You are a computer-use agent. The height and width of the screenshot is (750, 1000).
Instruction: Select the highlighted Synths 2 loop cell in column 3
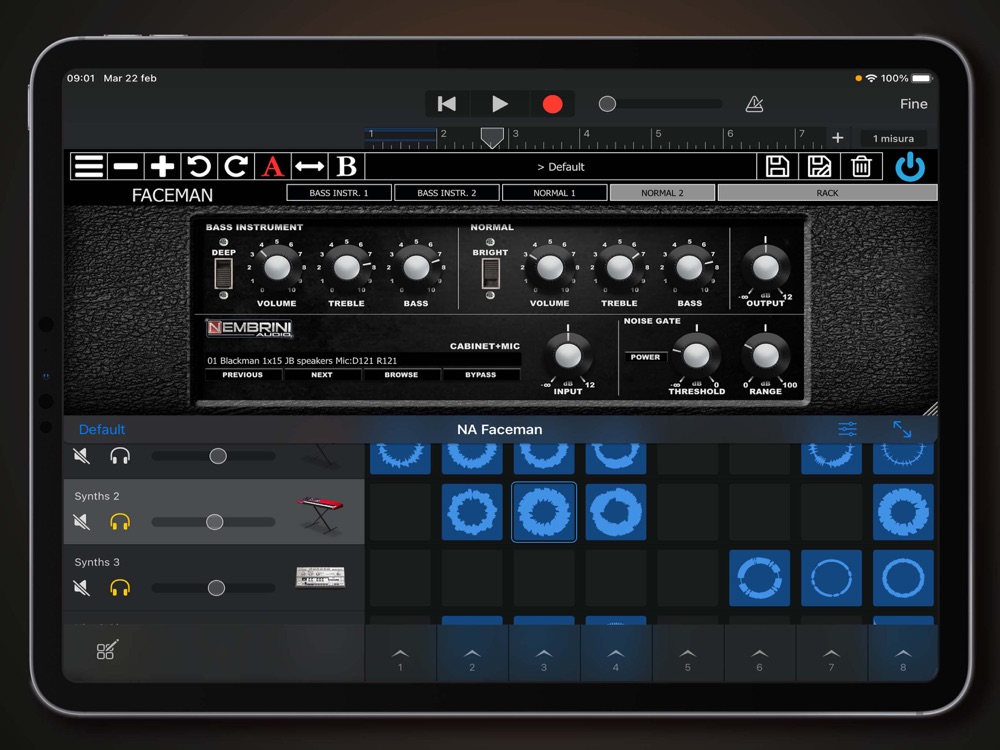(x=544, y=511)
